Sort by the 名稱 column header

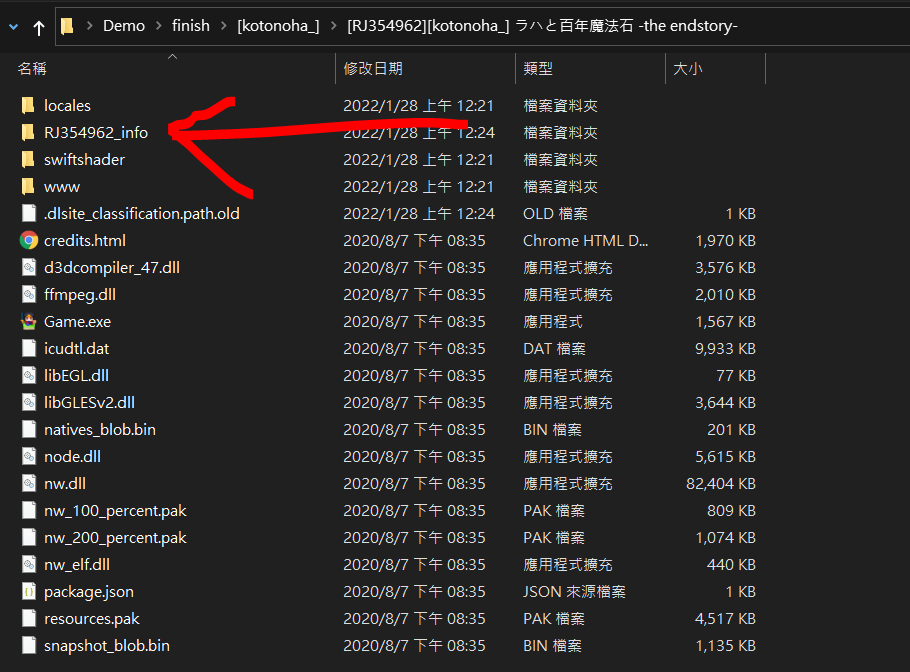32,68
